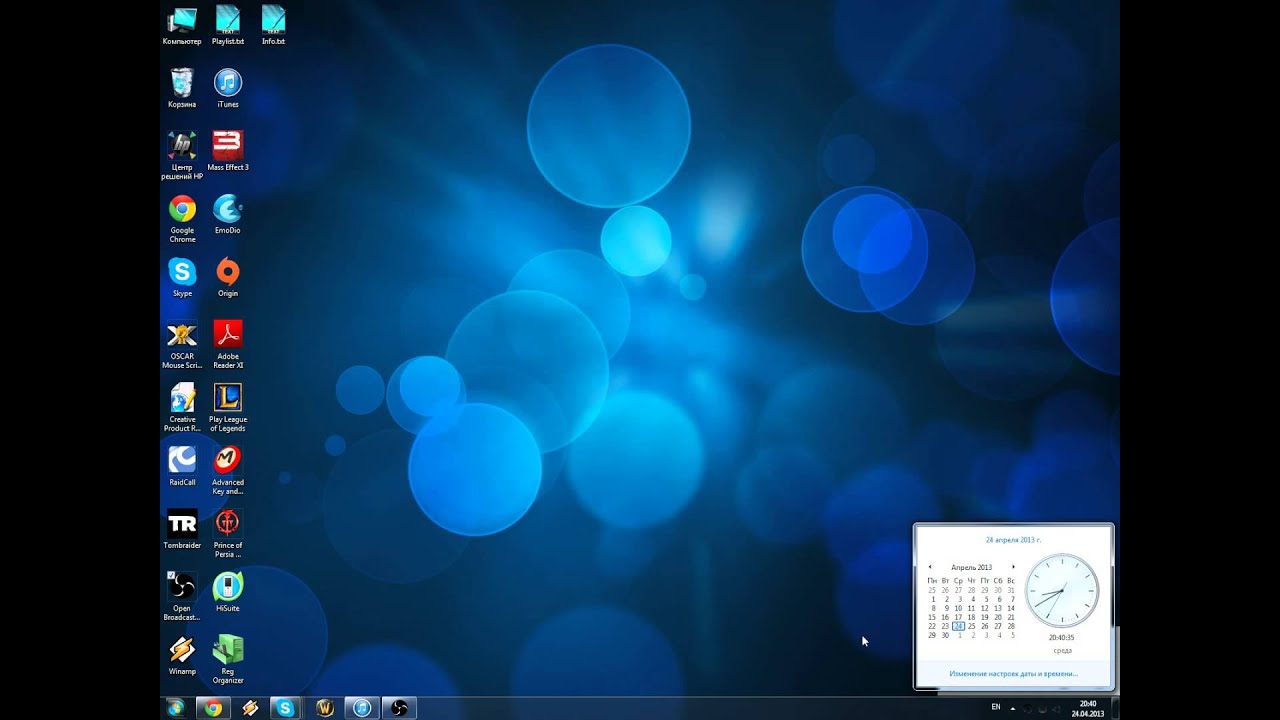Select the RaidCall desktop shortcut

(x=182, y=466)
